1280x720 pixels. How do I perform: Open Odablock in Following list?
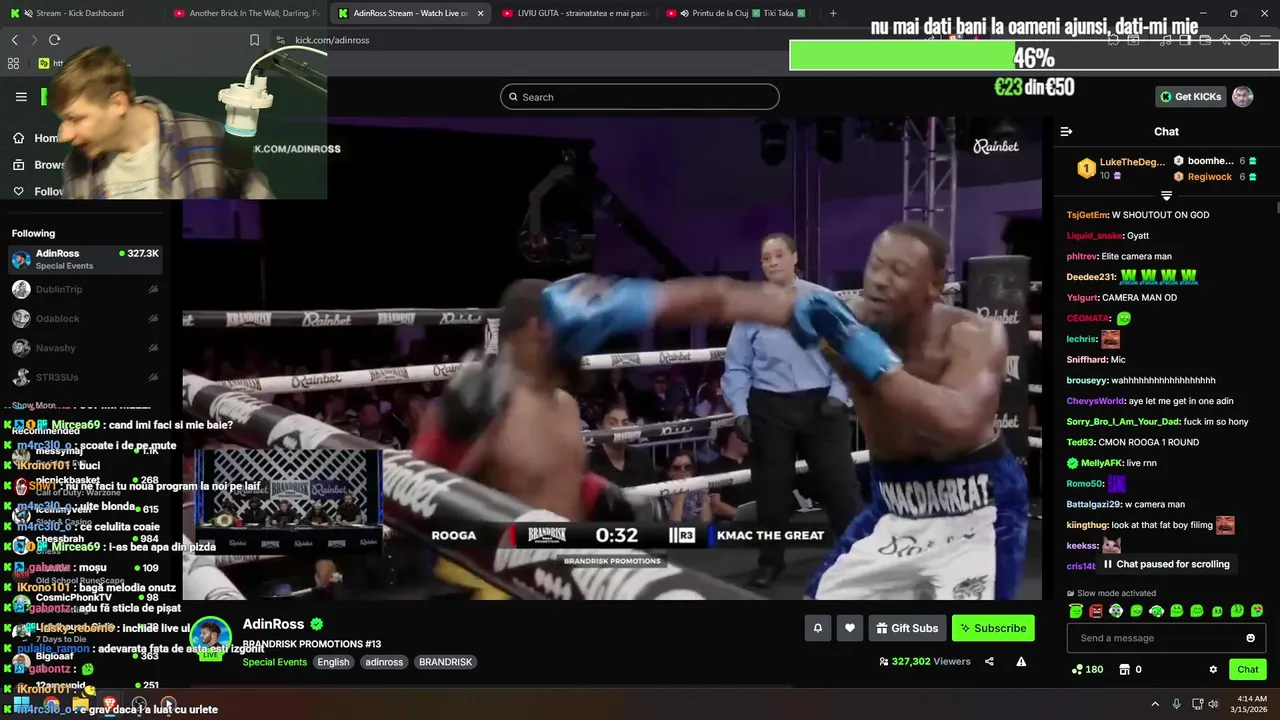(x=85, y=319)
